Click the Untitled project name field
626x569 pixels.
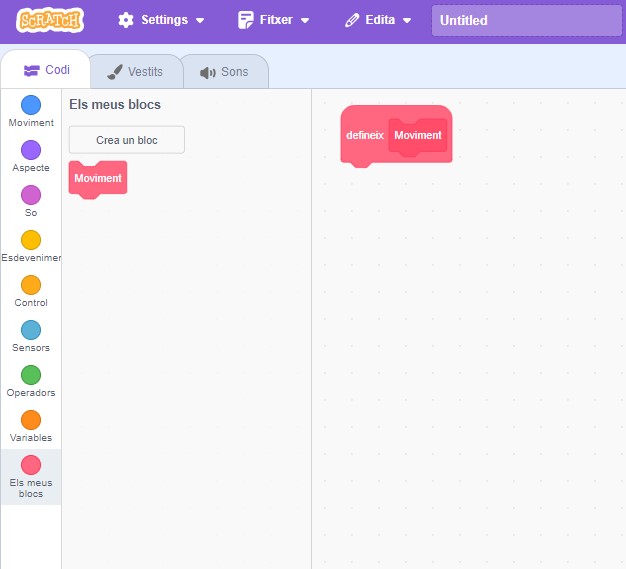pyautogui.click(x=525, y=20)
